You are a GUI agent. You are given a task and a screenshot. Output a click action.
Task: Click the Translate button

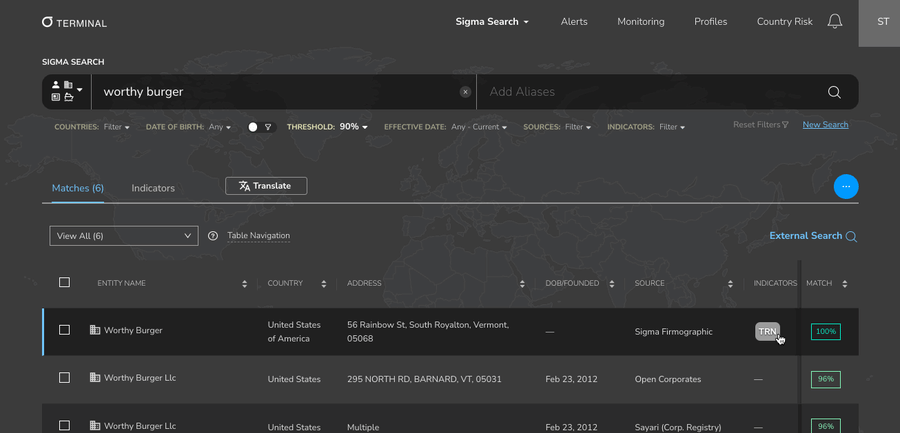(266, 186)
